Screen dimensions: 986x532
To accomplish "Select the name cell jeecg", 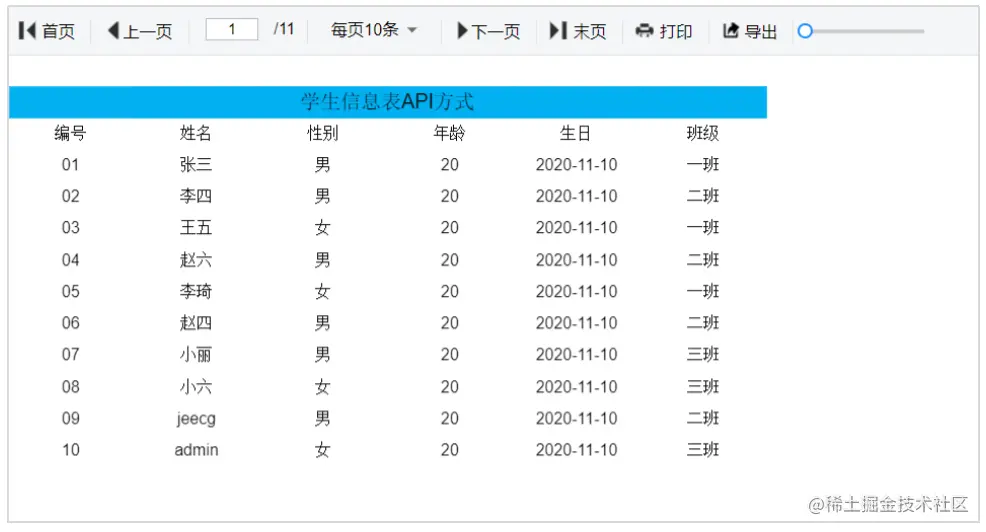I will 196,419.
